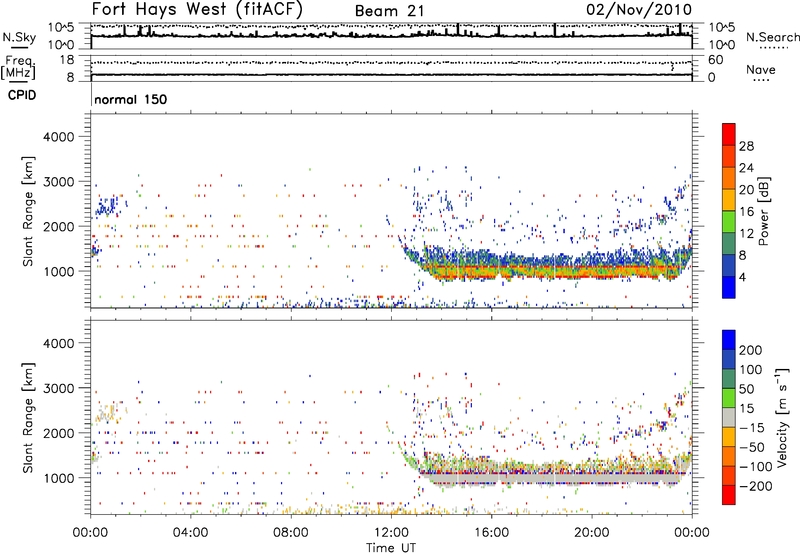Click the N.Sky solid legend line sample
The image size is (800, 554).
click(19, 47)
